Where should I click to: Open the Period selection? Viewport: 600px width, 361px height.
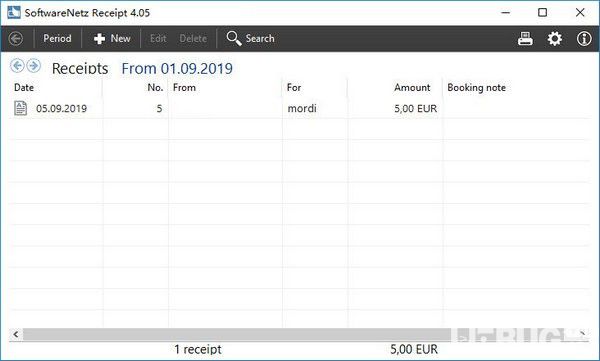(57, 39)
